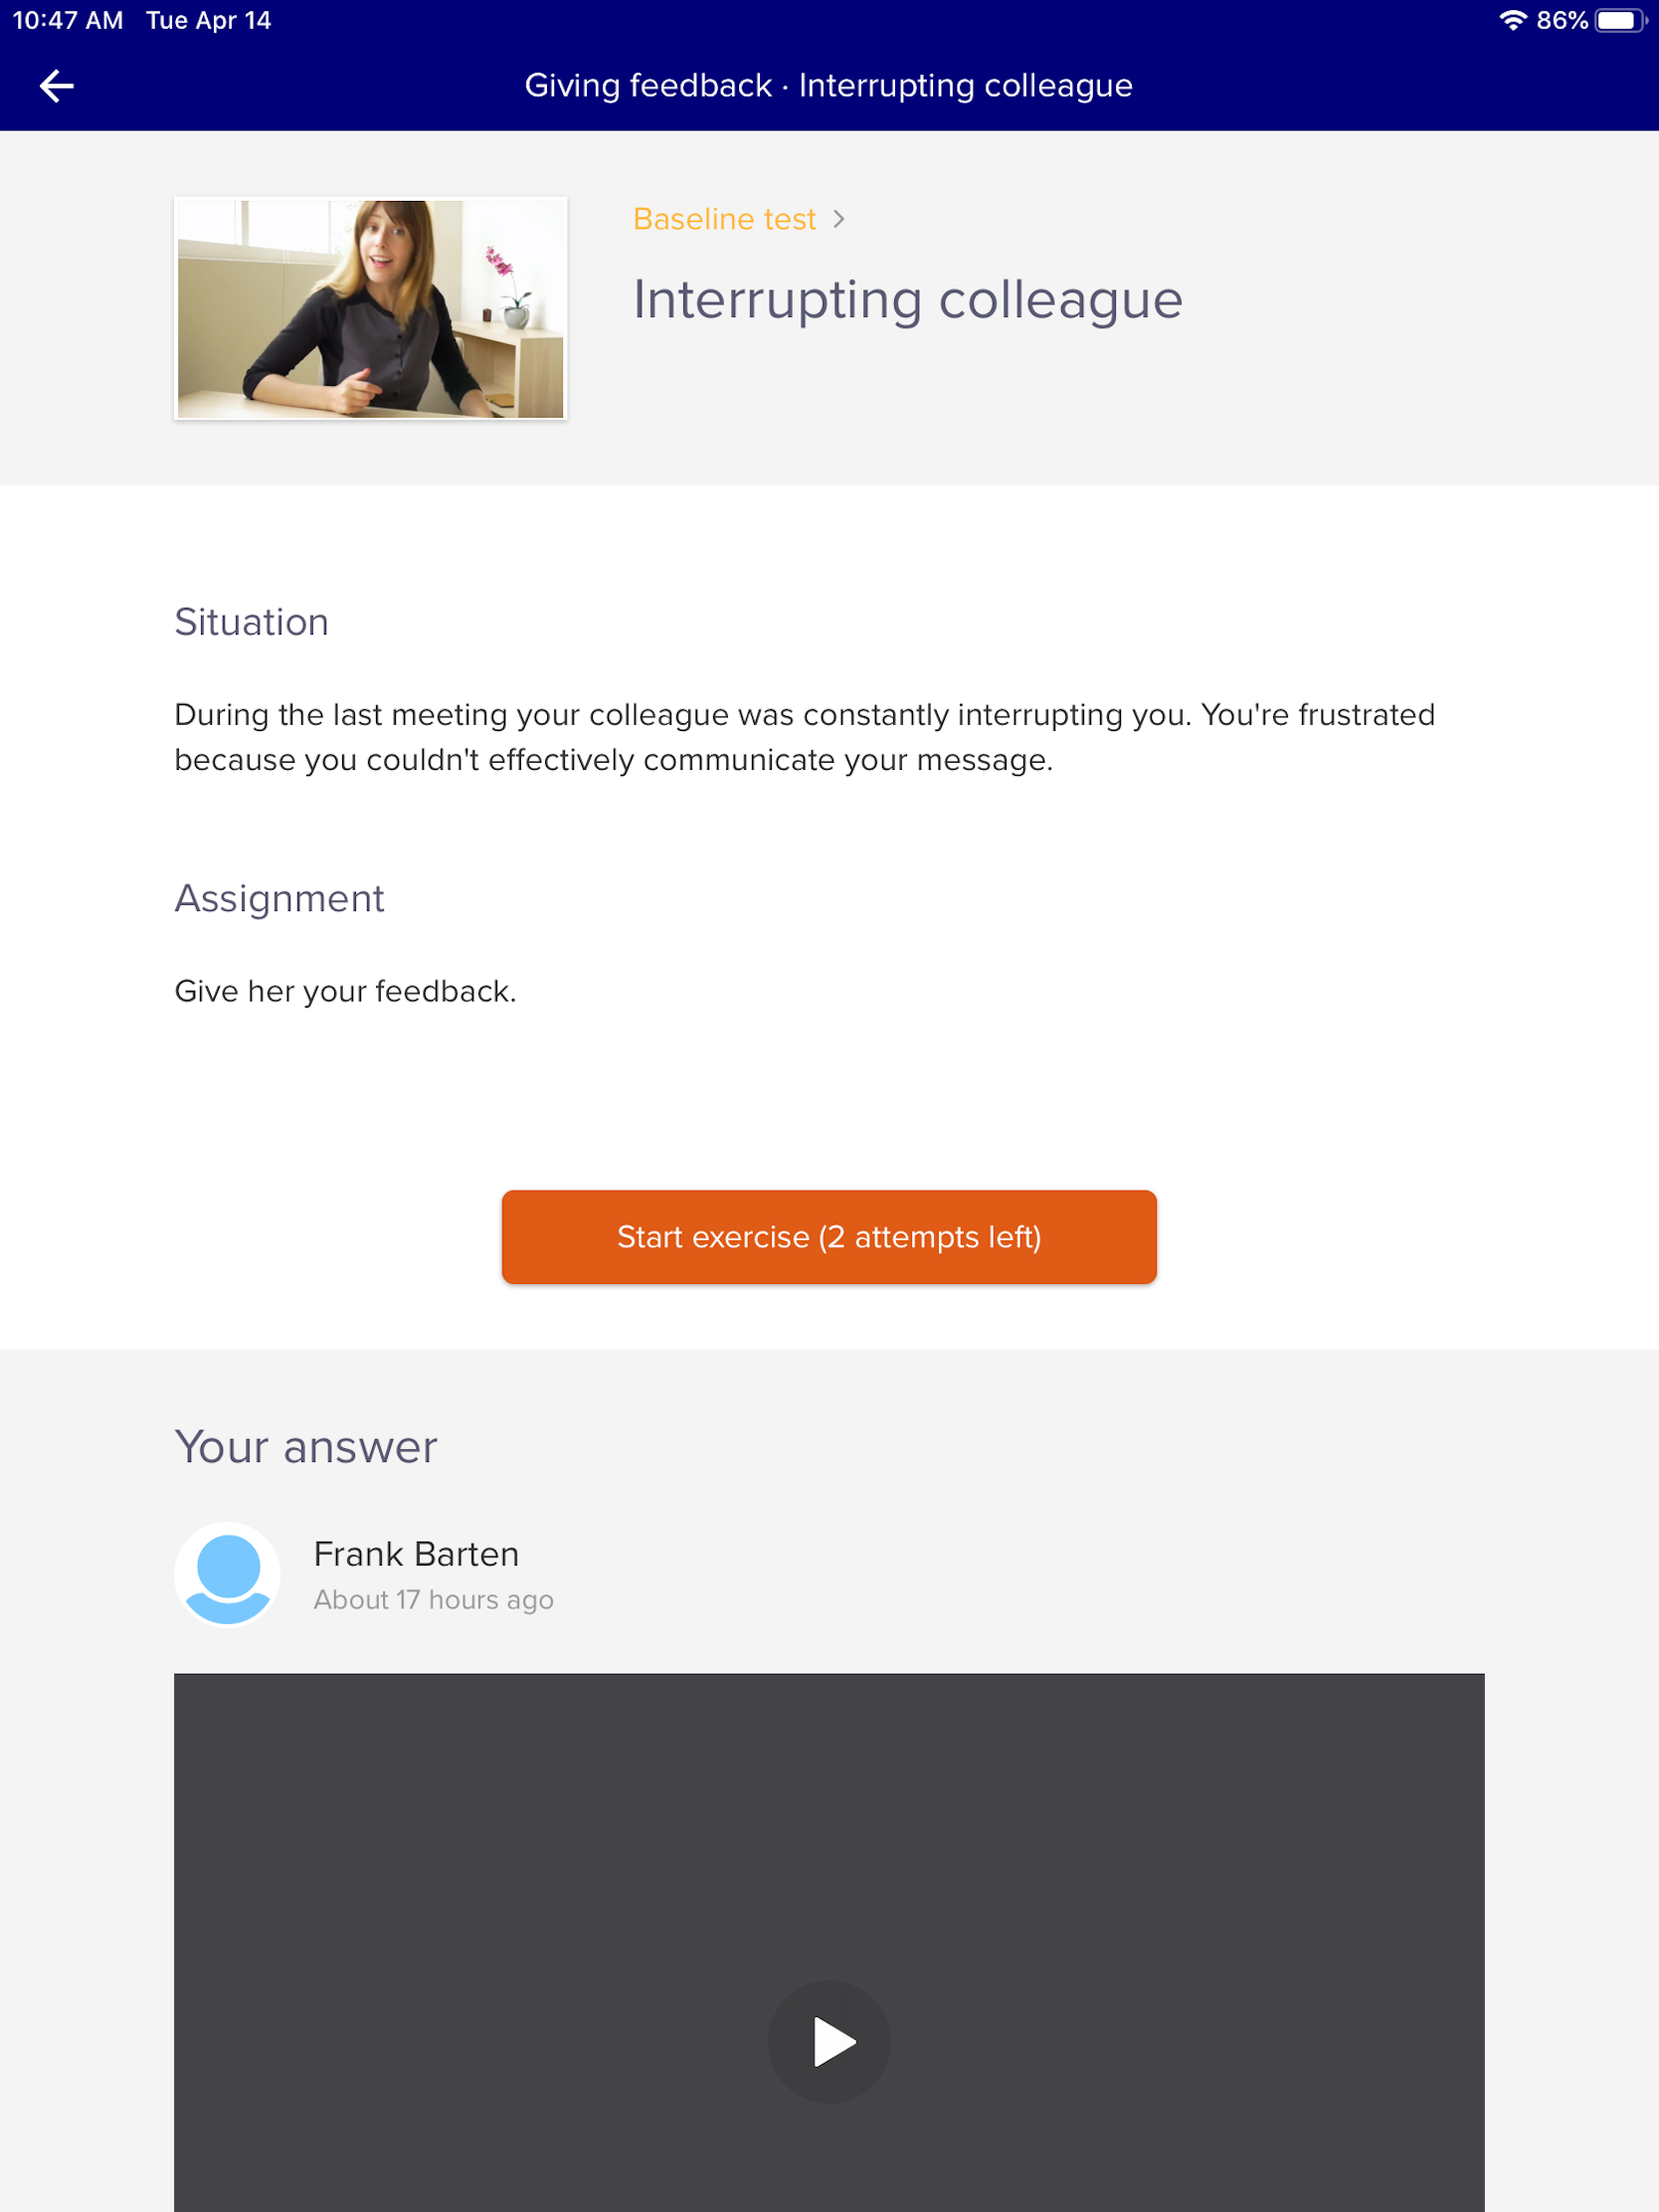Tap the 86% battery percentage text
Viewport: 1659px width, 2212px height.
point(1561,20)
